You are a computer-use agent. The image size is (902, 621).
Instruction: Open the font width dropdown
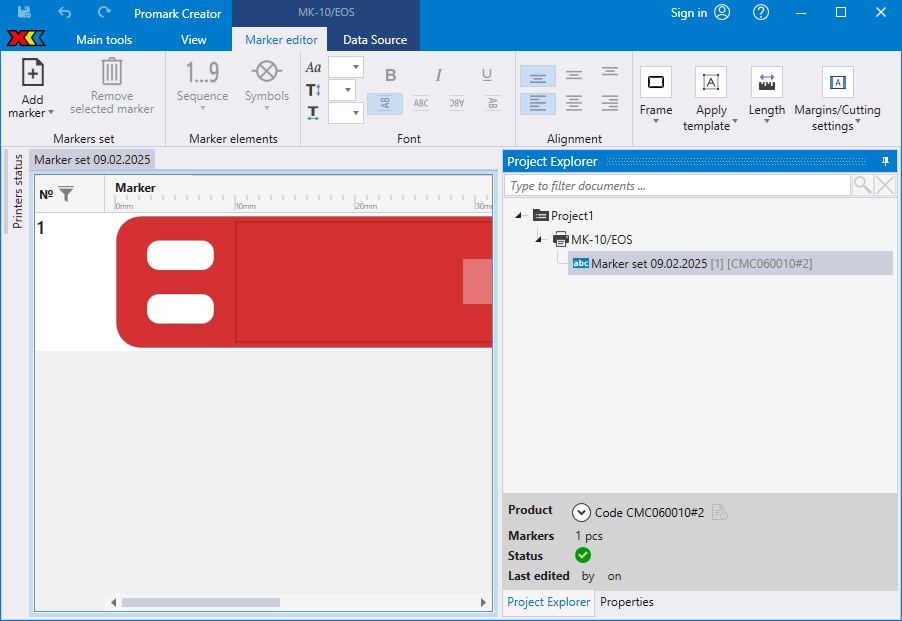346,113
